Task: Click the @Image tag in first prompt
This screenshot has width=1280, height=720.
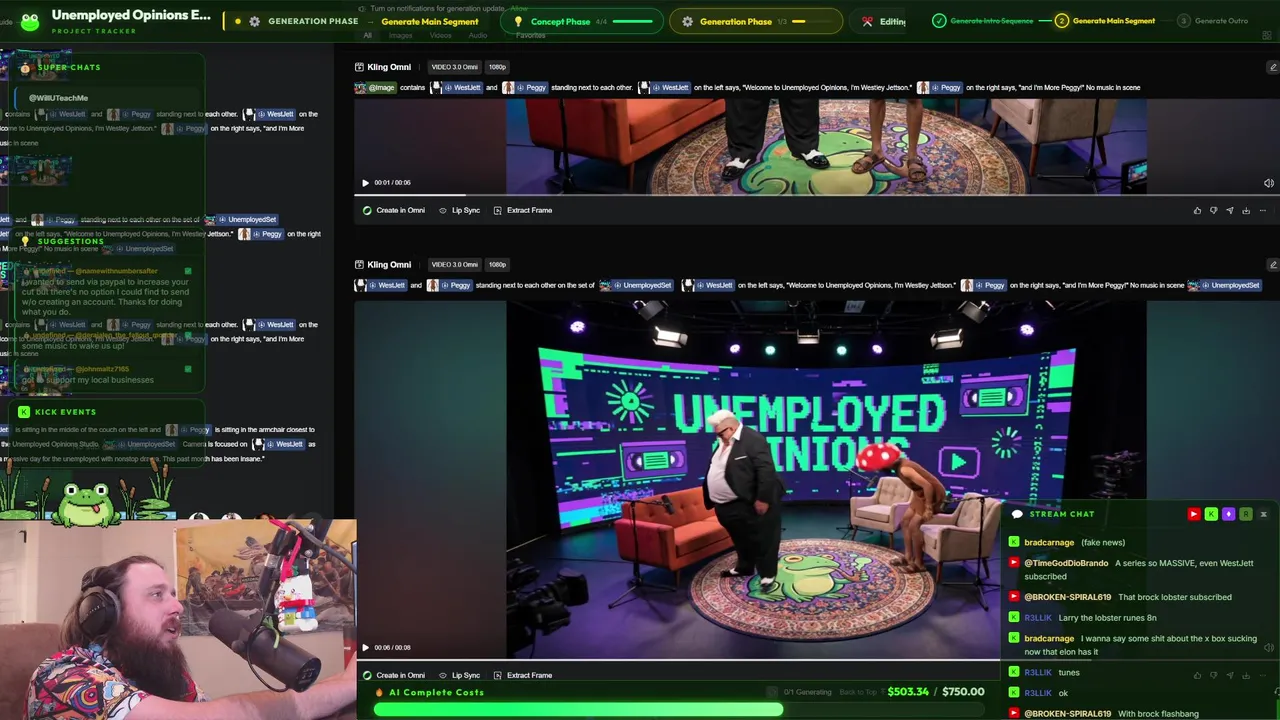Action: point(376,88)
